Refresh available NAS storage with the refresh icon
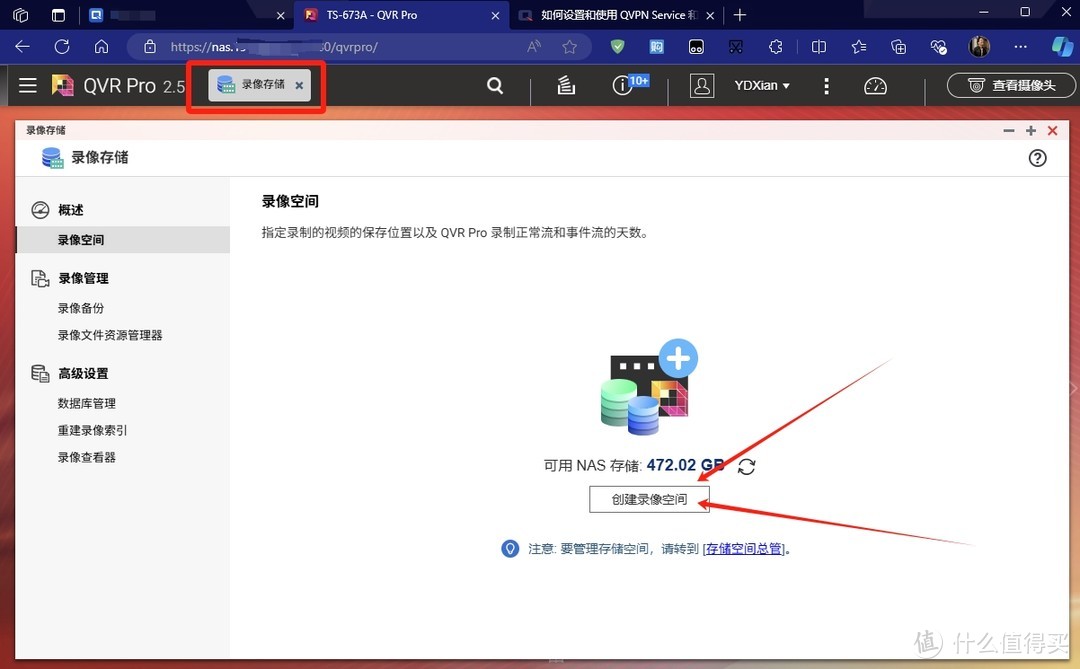1080x669 pixels. click(x=746, y=465)
